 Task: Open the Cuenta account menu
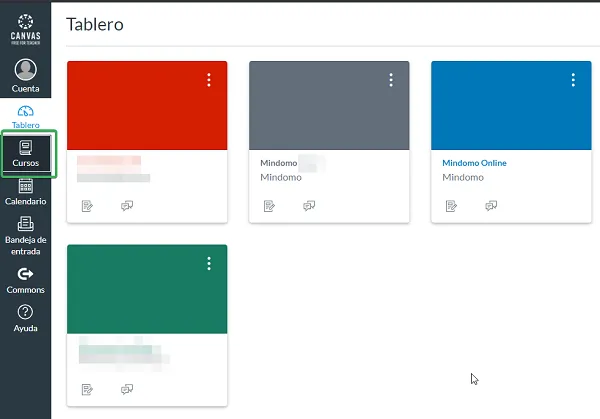coord(25,75)
